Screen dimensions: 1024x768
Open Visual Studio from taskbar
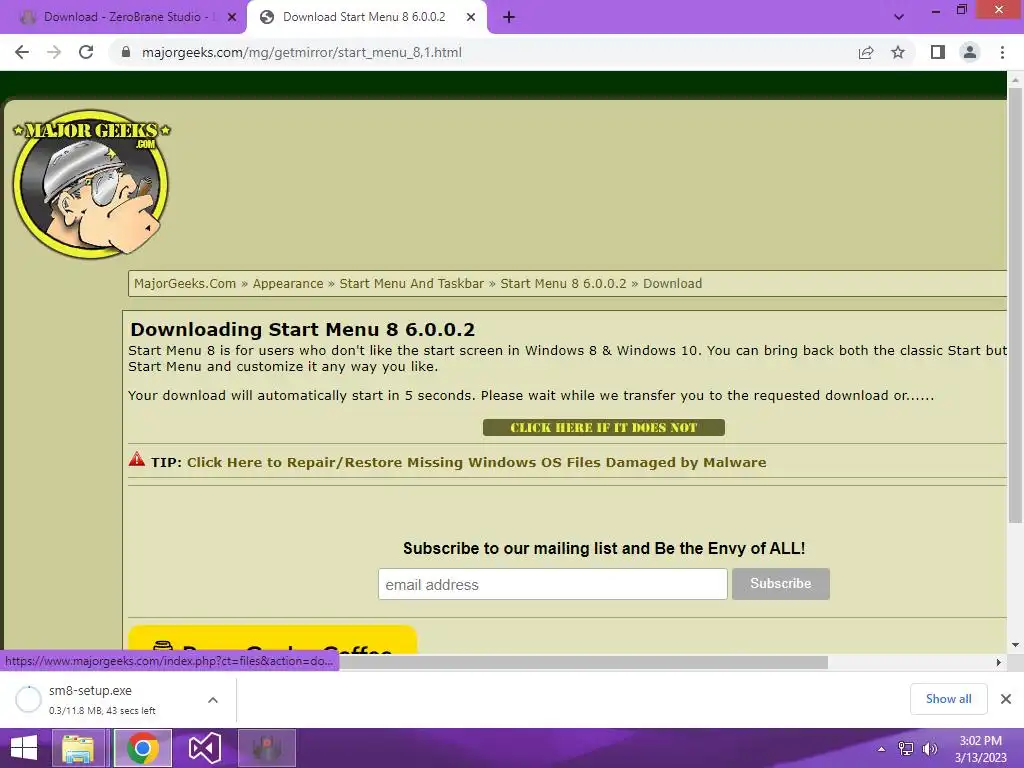(204, 748)
